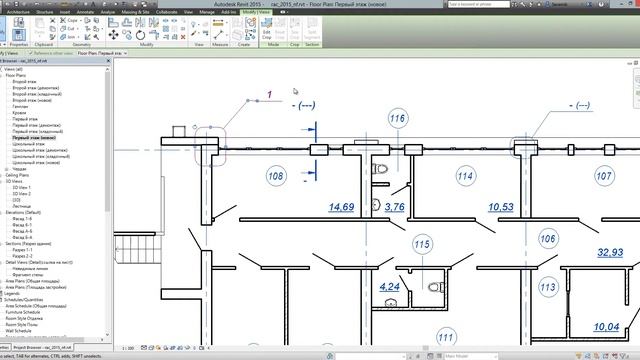Screen dimensions: 640x360
Task: Select the Rotate tool
Action: click(140, 36)
